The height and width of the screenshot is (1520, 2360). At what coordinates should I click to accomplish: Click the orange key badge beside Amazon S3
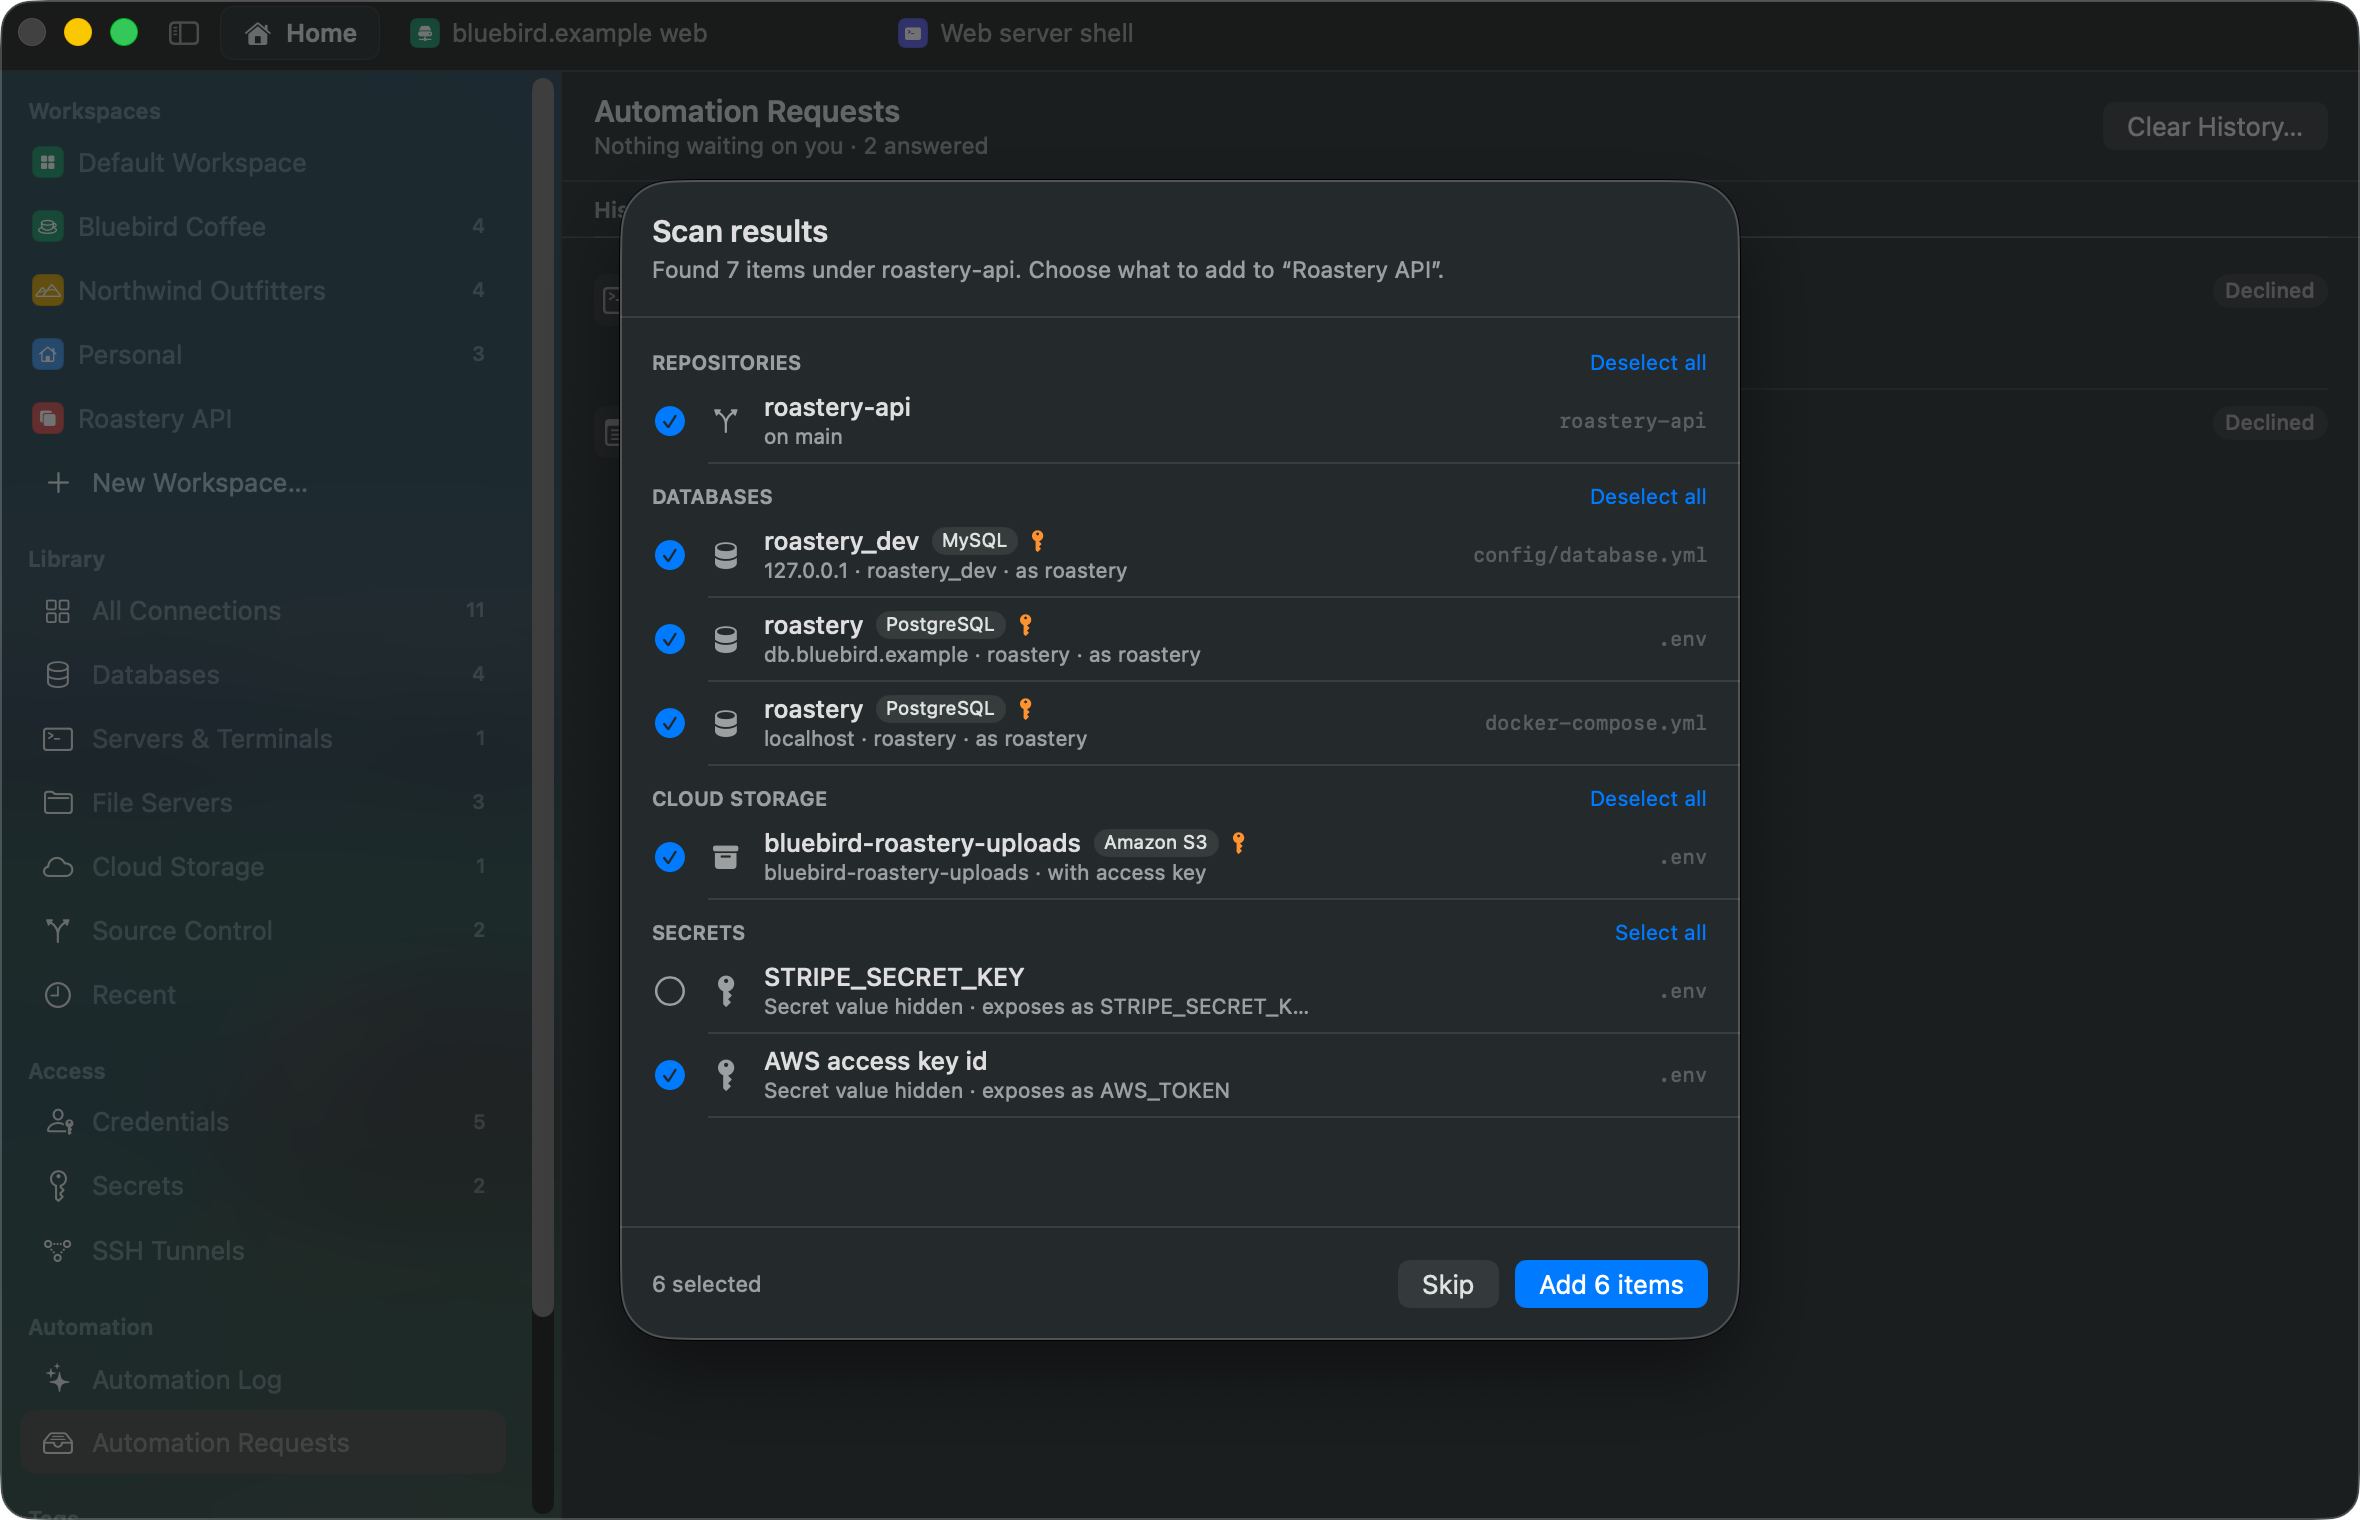[x=1238, y=842]
